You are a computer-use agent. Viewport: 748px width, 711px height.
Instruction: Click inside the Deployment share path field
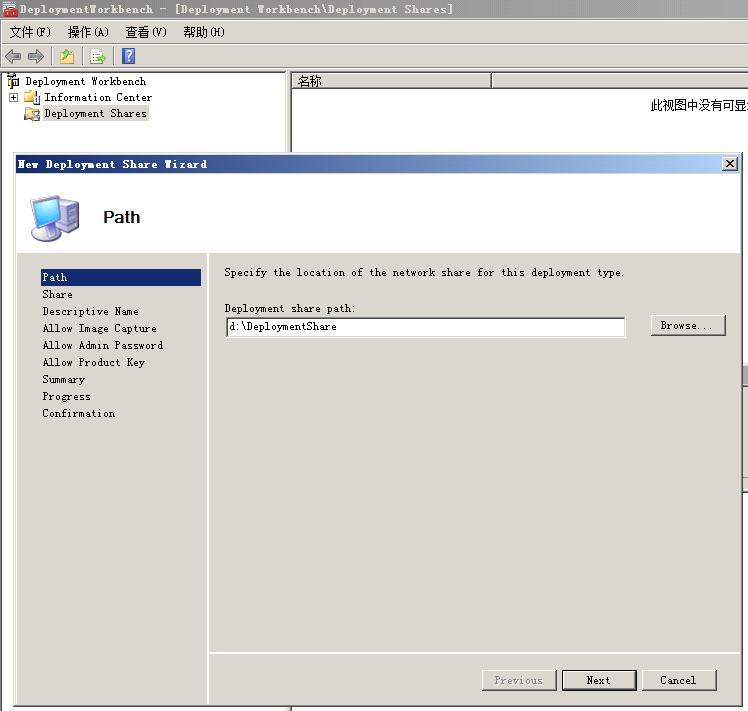click(x=424, y=327)
